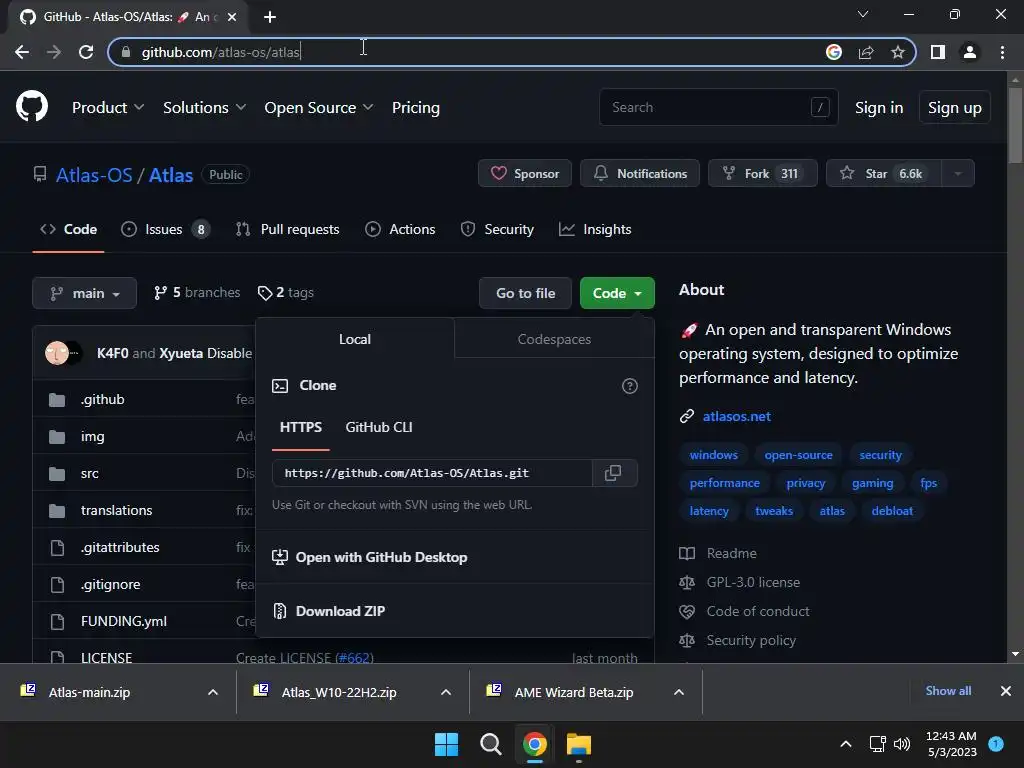Image resolution: width=1024 pixels, height=768 pixels.
Task: Open the tab search chevron in title bar
Action: coord(863,14)
